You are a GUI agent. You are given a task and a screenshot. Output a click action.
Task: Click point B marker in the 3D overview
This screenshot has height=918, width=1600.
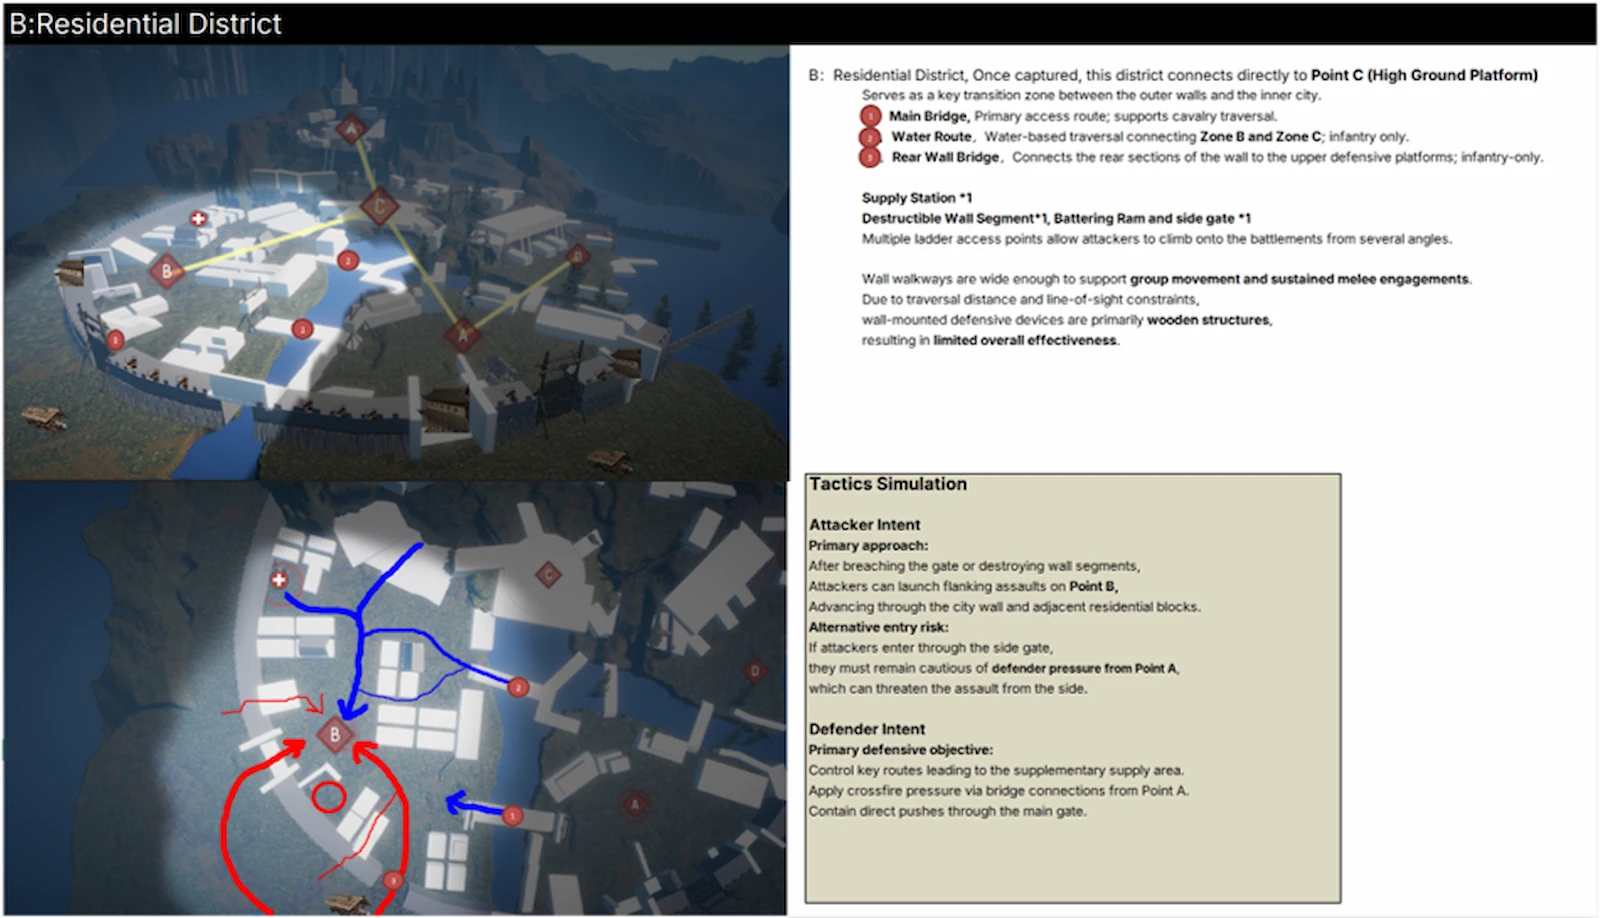166,270
